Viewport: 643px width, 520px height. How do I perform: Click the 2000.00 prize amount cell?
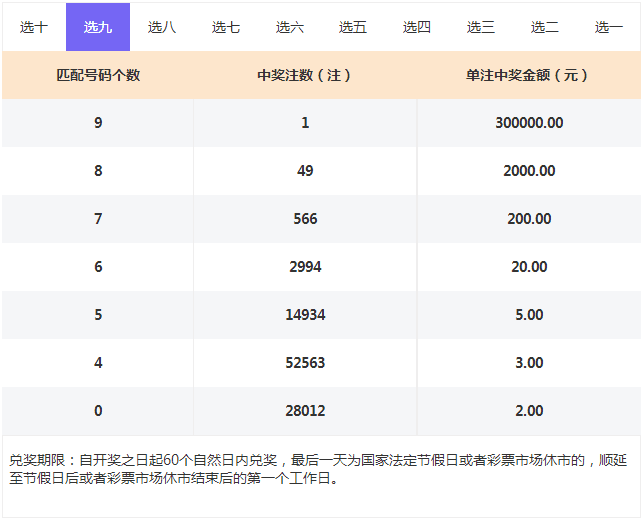(529, 171)
